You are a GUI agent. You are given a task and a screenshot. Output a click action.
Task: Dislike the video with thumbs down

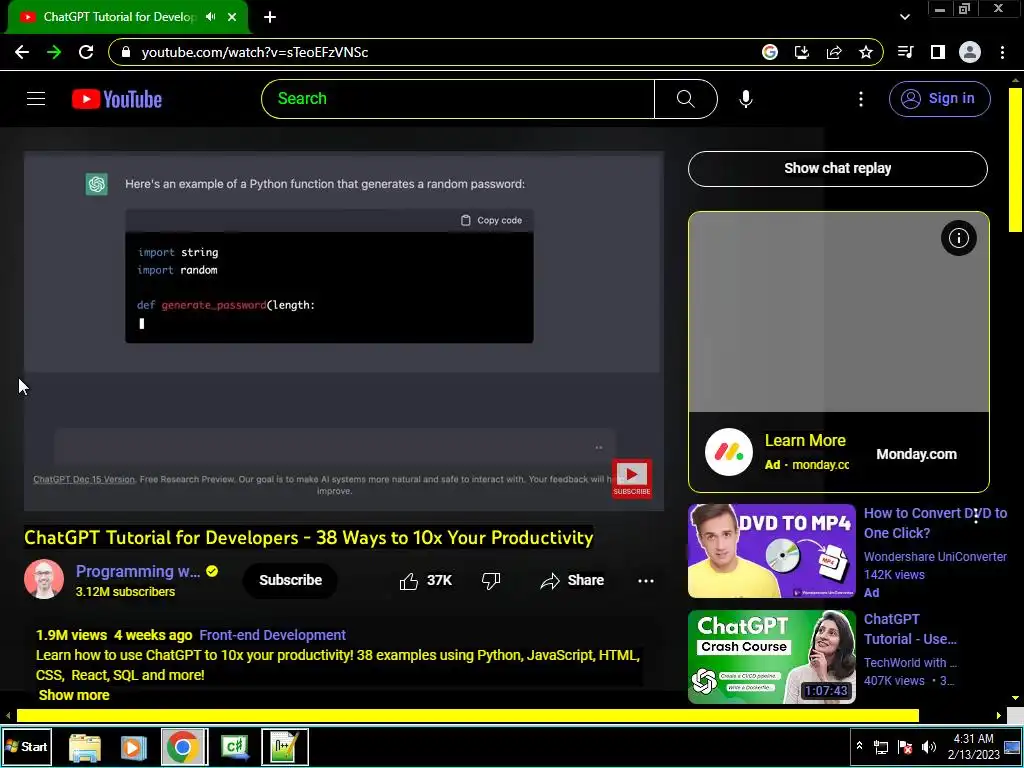tap(490, 581)
